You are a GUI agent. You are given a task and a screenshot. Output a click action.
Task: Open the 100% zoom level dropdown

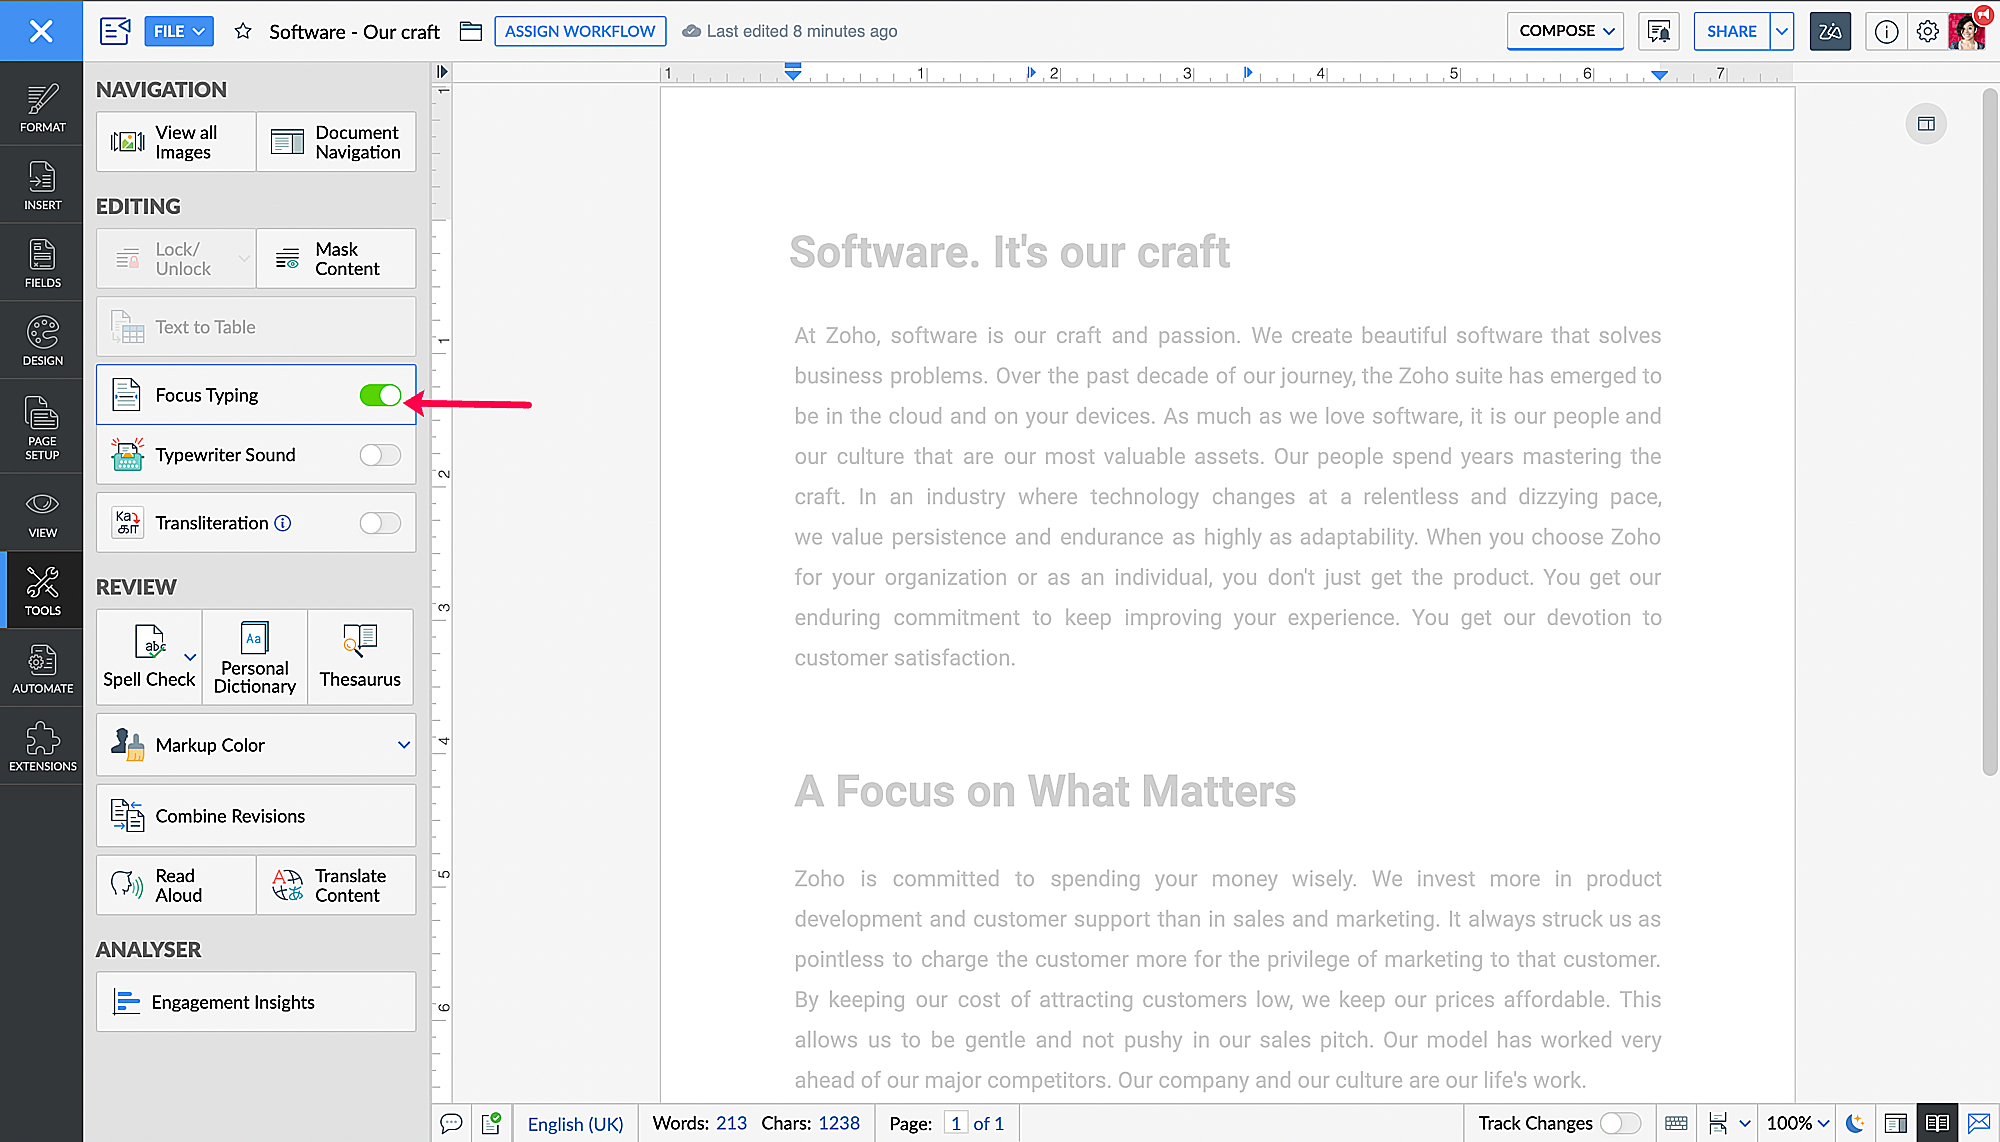pos(1797,1123)
